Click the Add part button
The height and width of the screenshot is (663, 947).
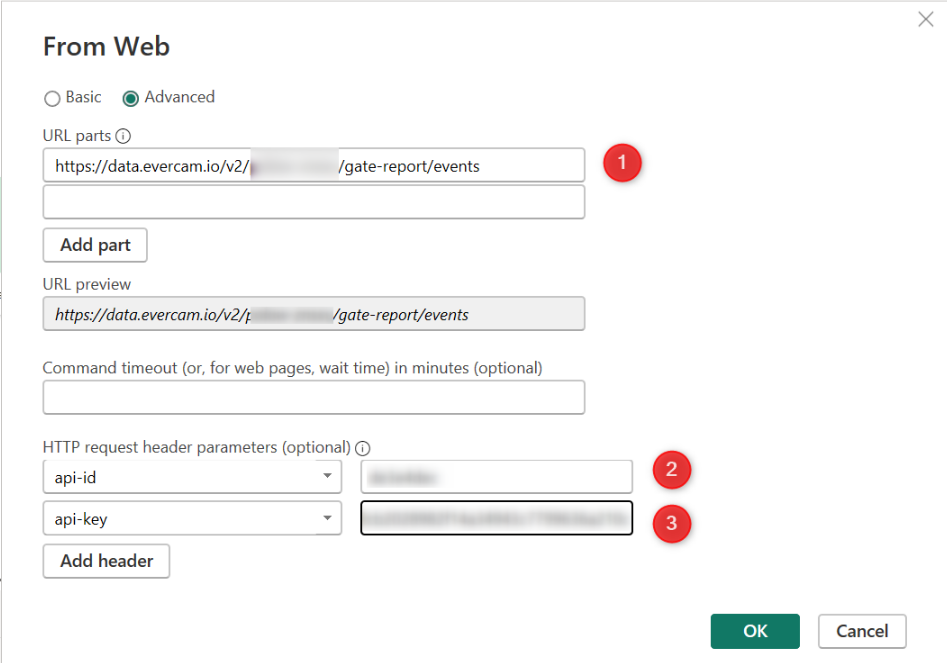pyautogui.click(x=95, y=245)
